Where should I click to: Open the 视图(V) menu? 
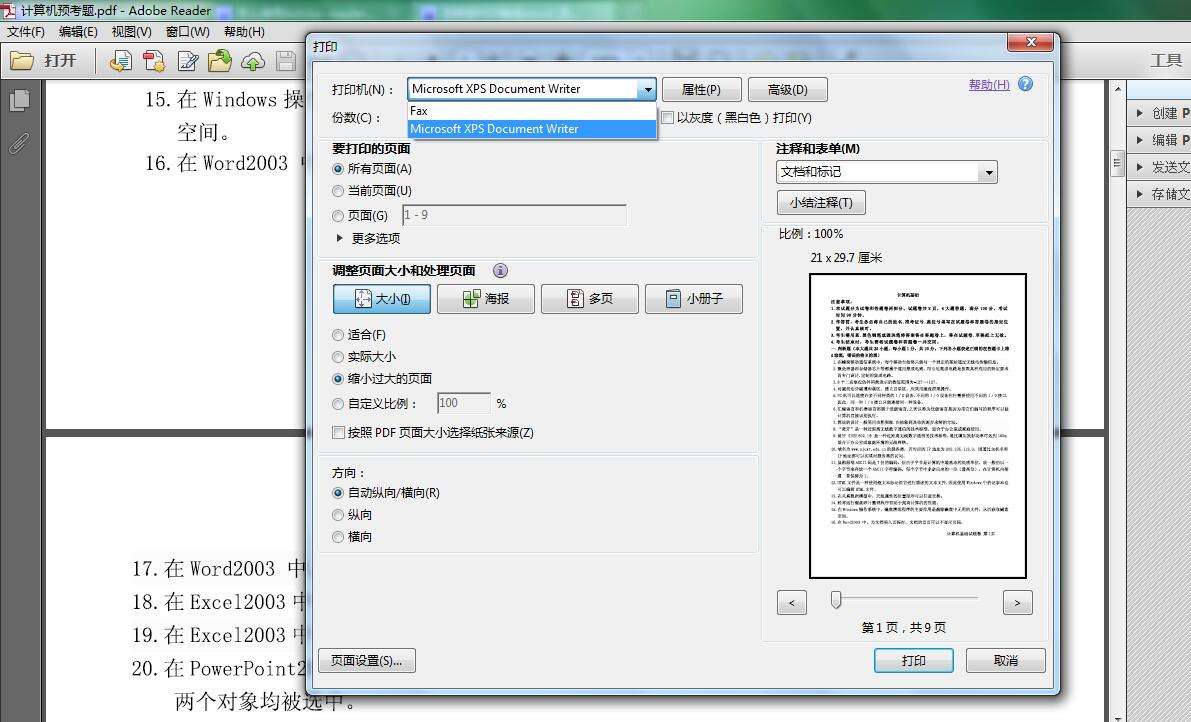131,32
